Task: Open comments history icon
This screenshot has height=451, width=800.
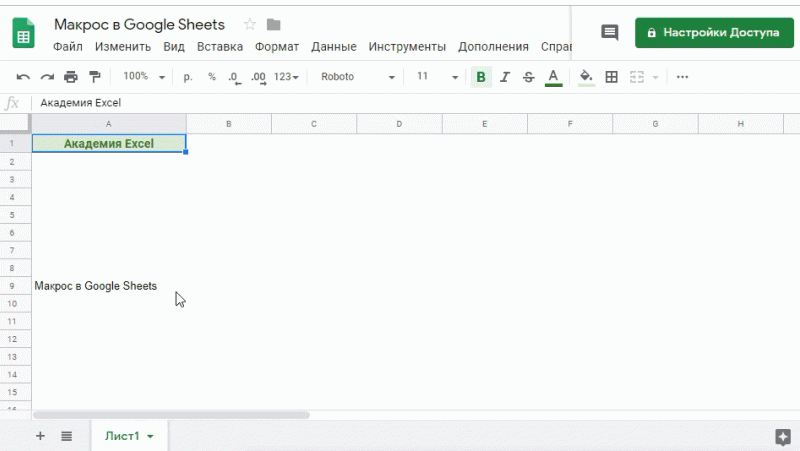Action: 610,33
